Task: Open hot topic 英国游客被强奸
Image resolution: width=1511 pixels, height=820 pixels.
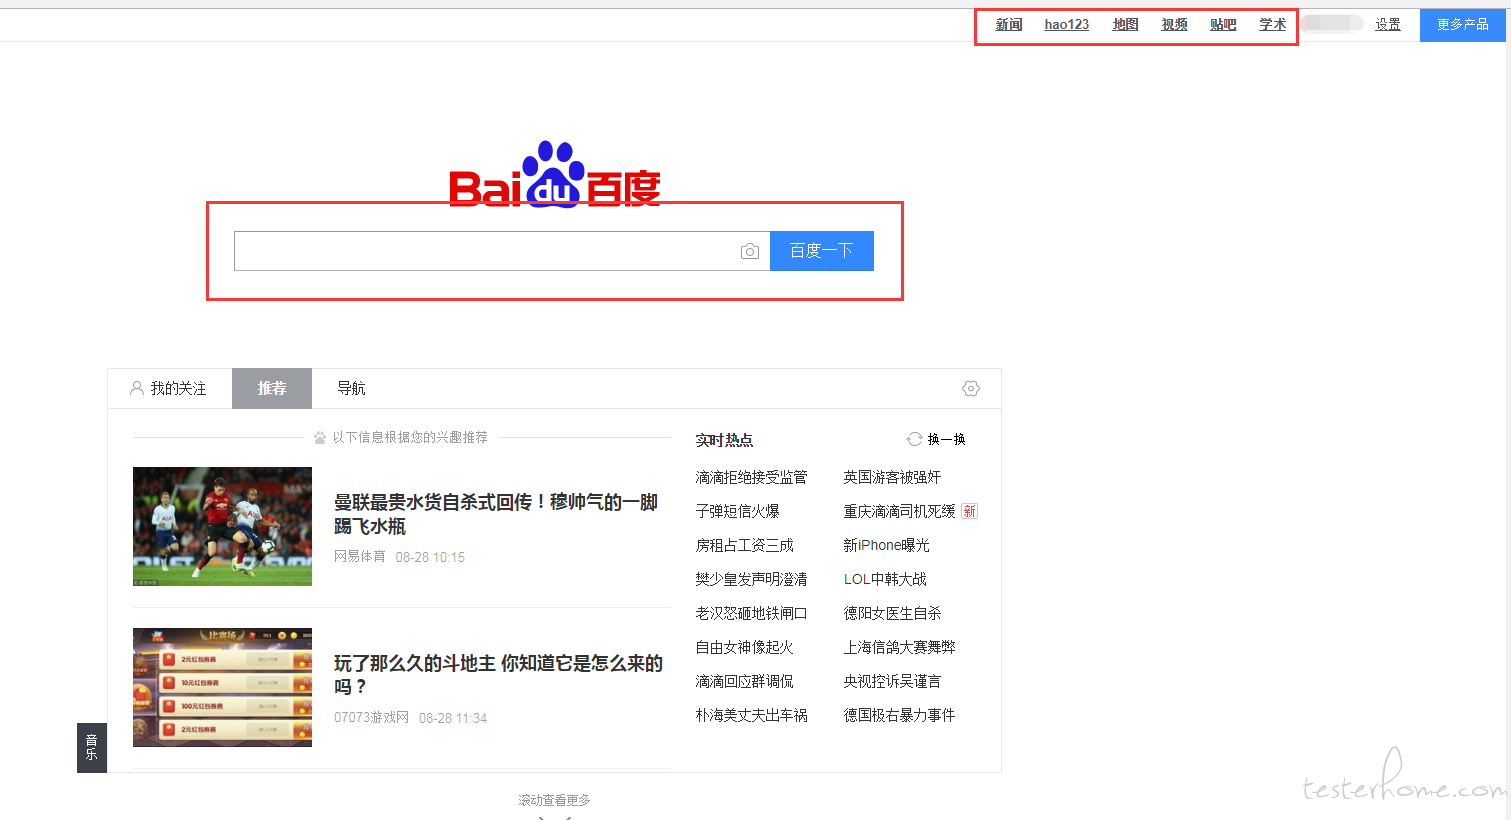Action: click(x=892, y=478)
